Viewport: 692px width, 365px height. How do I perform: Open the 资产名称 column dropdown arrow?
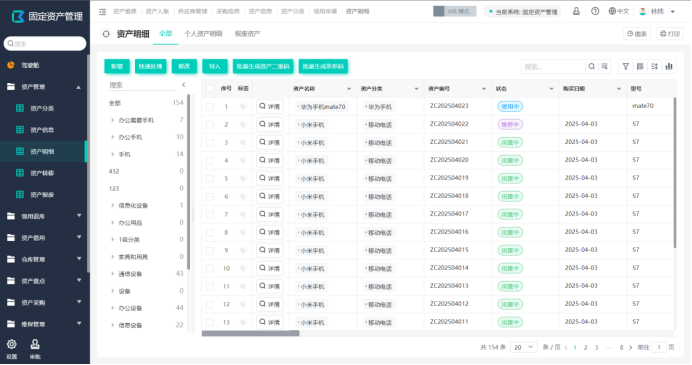pyautogui.click(x=349, y=89)
